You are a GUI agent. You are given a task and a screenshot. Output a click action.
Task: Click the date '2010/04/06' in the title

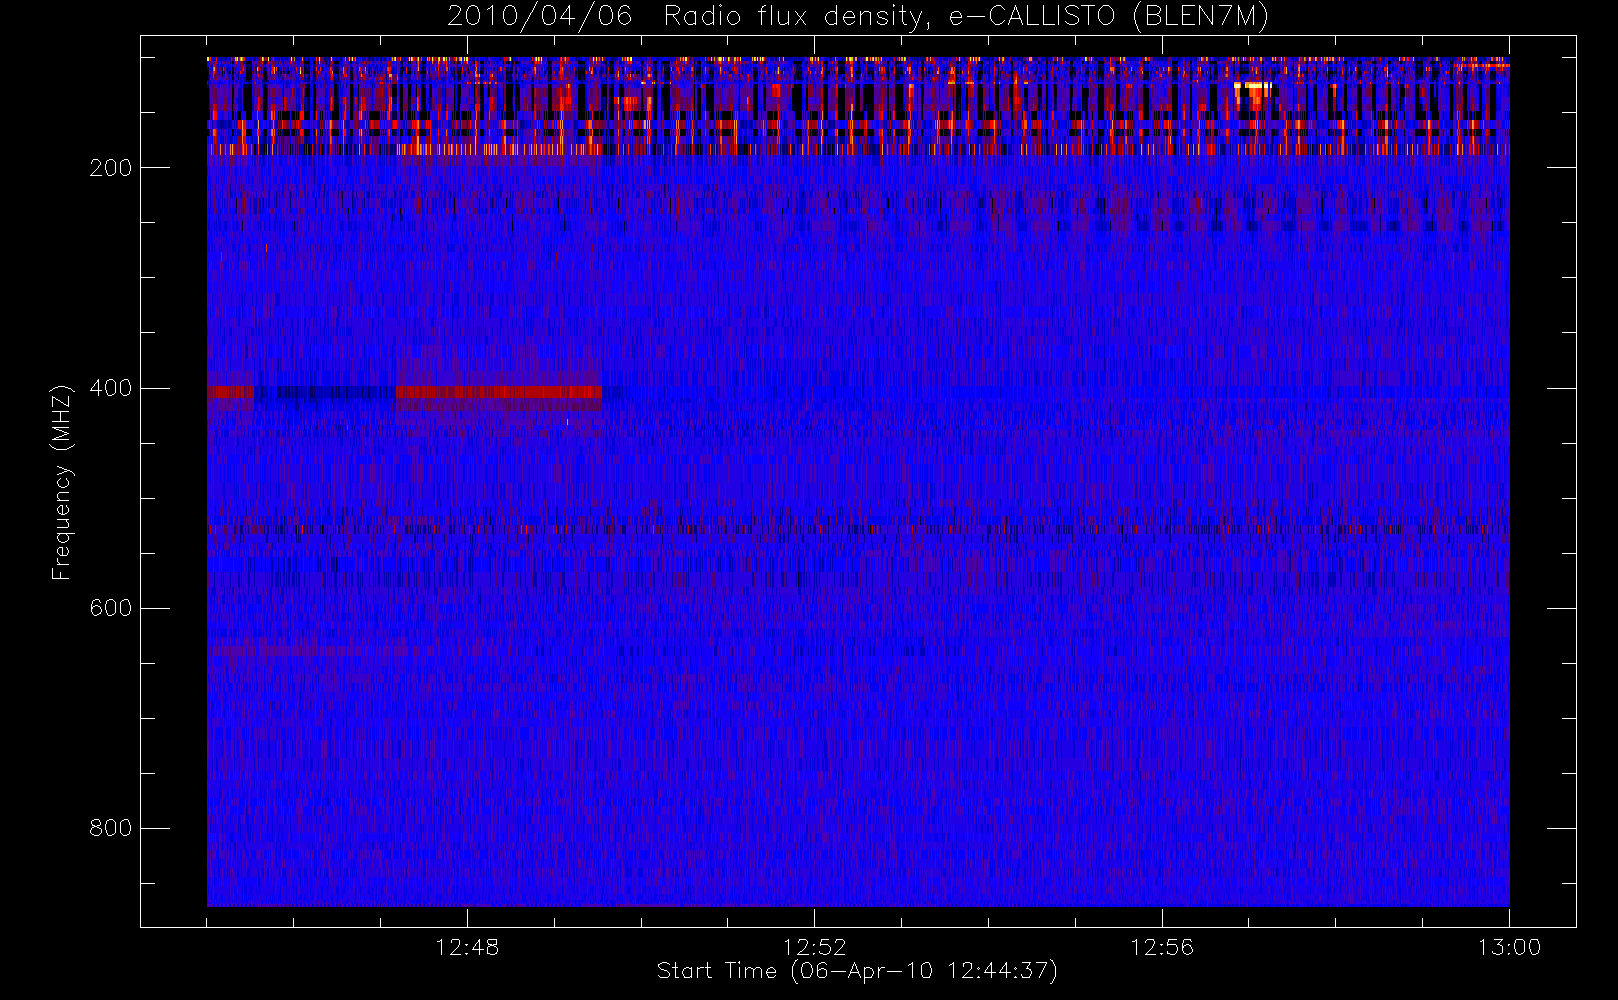click(540, 16)
